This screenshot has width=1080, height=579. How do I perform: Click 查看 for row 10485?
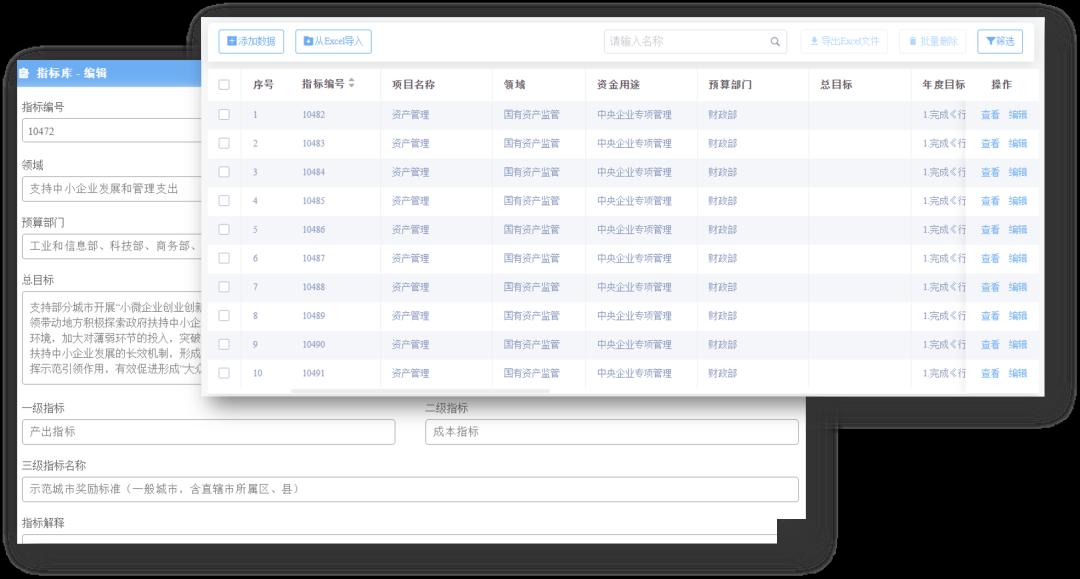click(990, 201)
